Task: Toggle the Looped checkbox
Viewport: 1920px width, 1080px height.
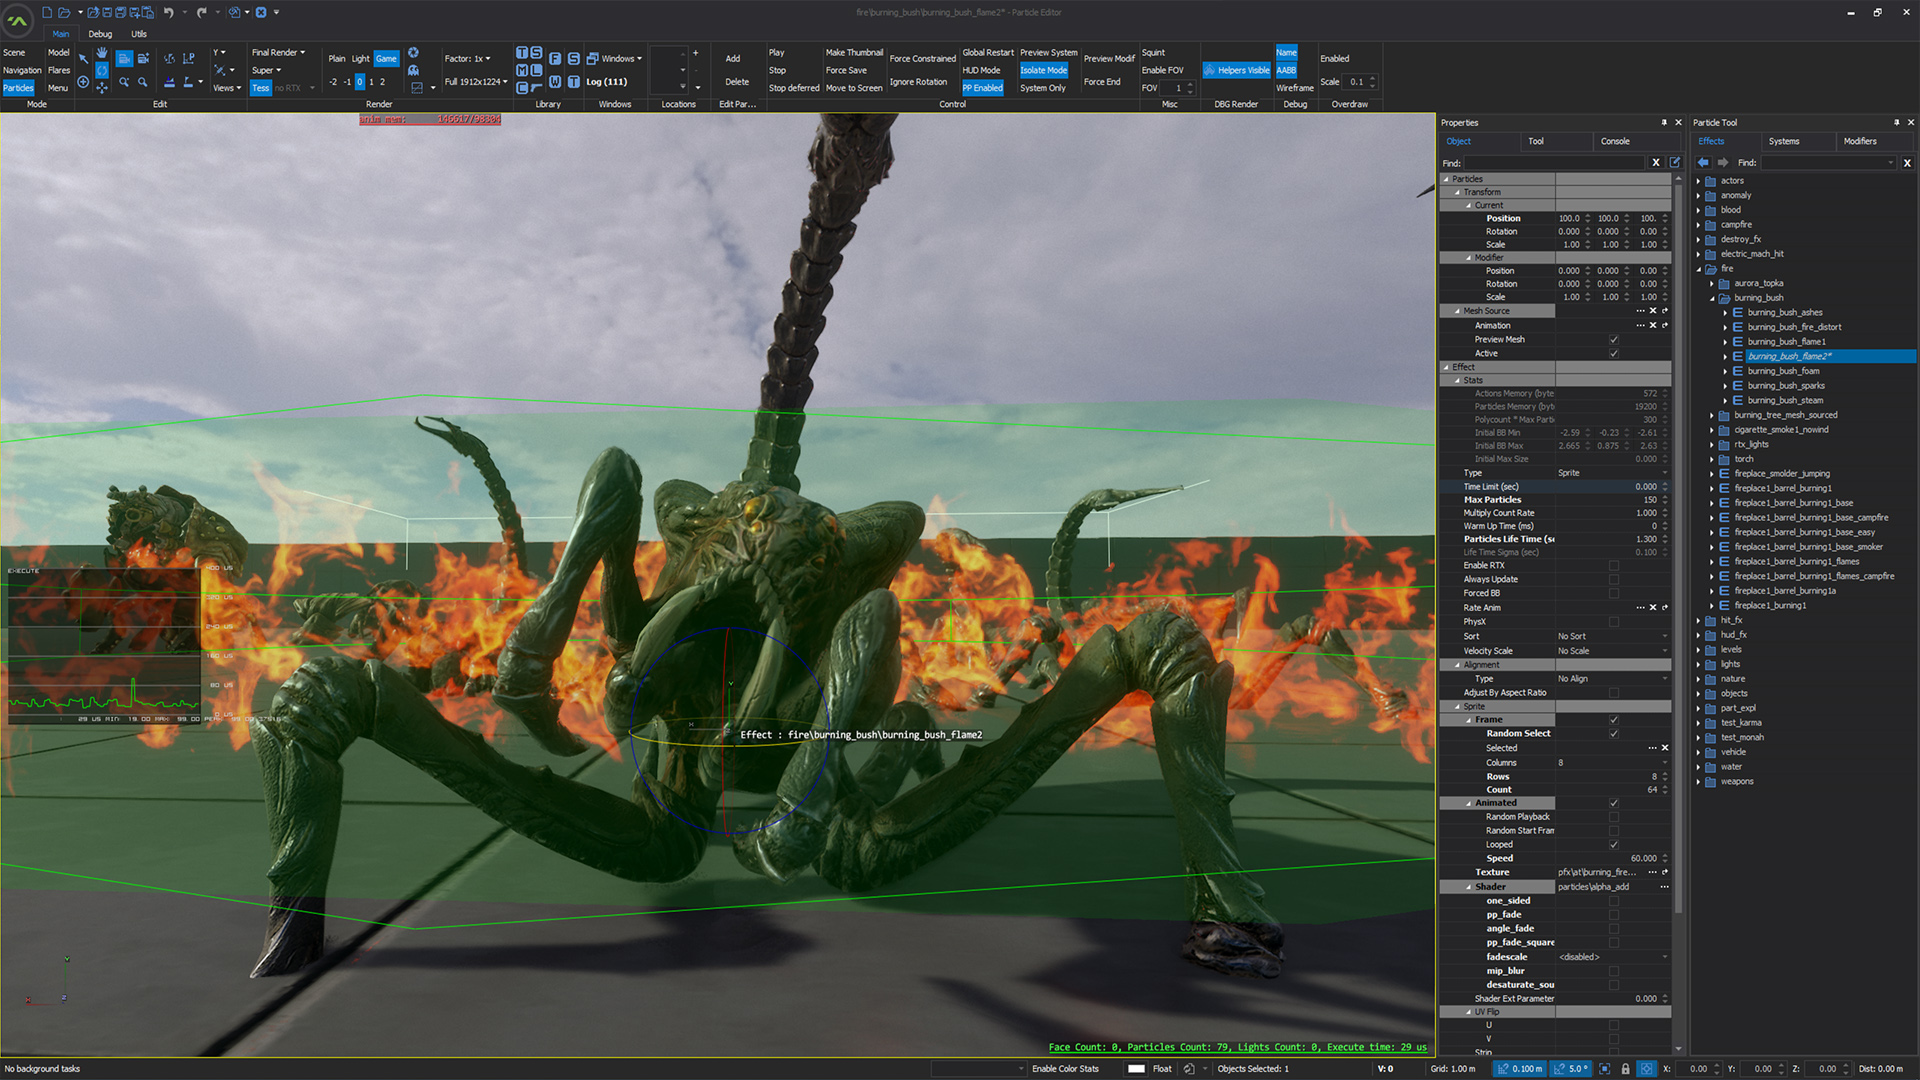Action: coord(1613,845)
